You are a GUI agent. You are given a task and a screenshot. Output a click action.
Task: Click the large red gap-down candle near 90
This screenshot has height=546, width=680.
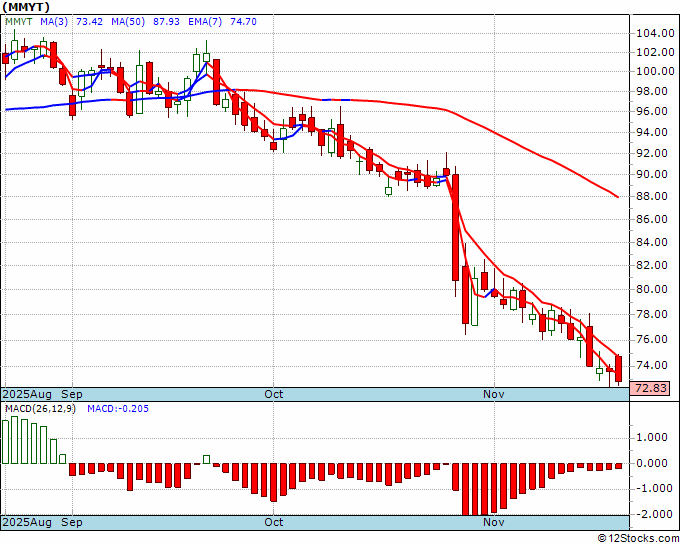pos(455,227)
